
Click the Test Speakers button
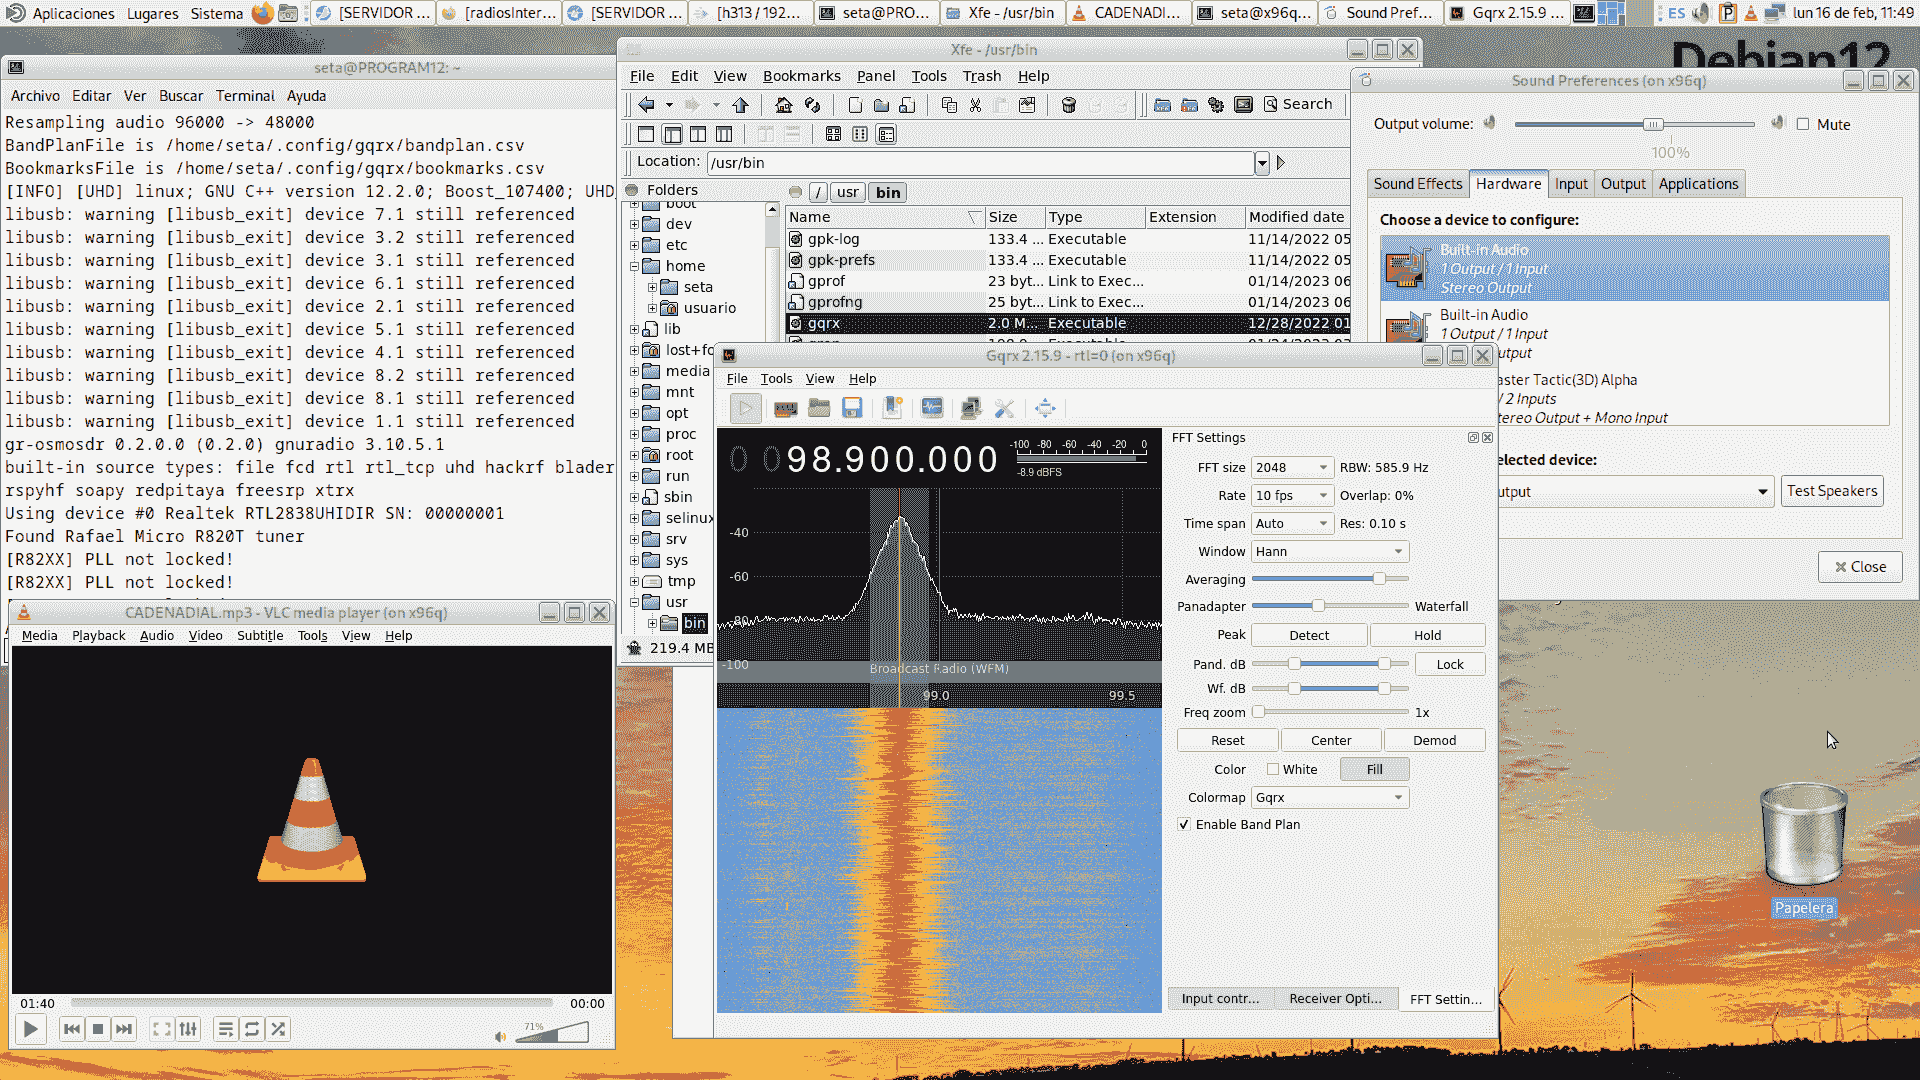point(1831,491)
